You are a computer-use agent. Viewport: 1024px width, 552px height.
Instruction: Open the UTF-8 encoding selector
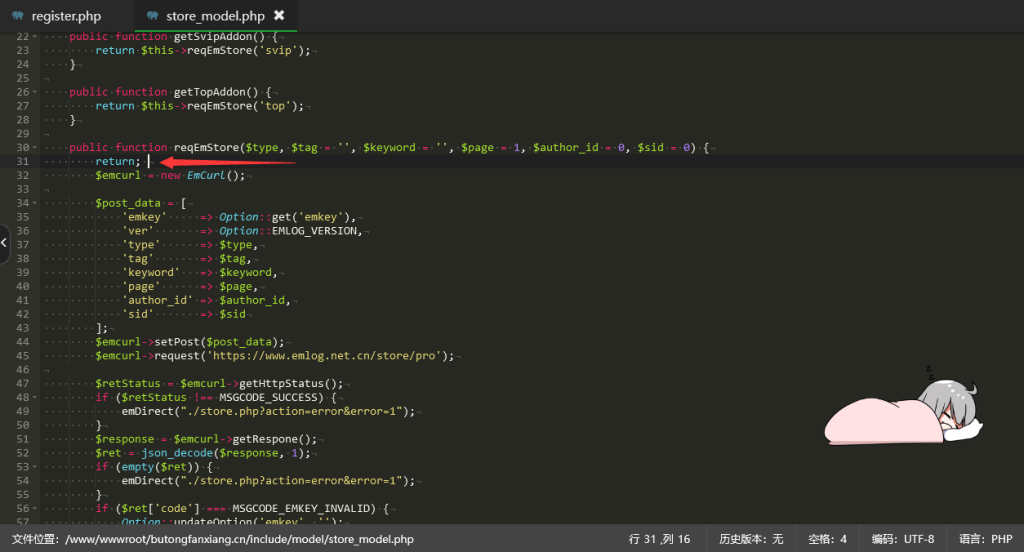pos(902,539)
